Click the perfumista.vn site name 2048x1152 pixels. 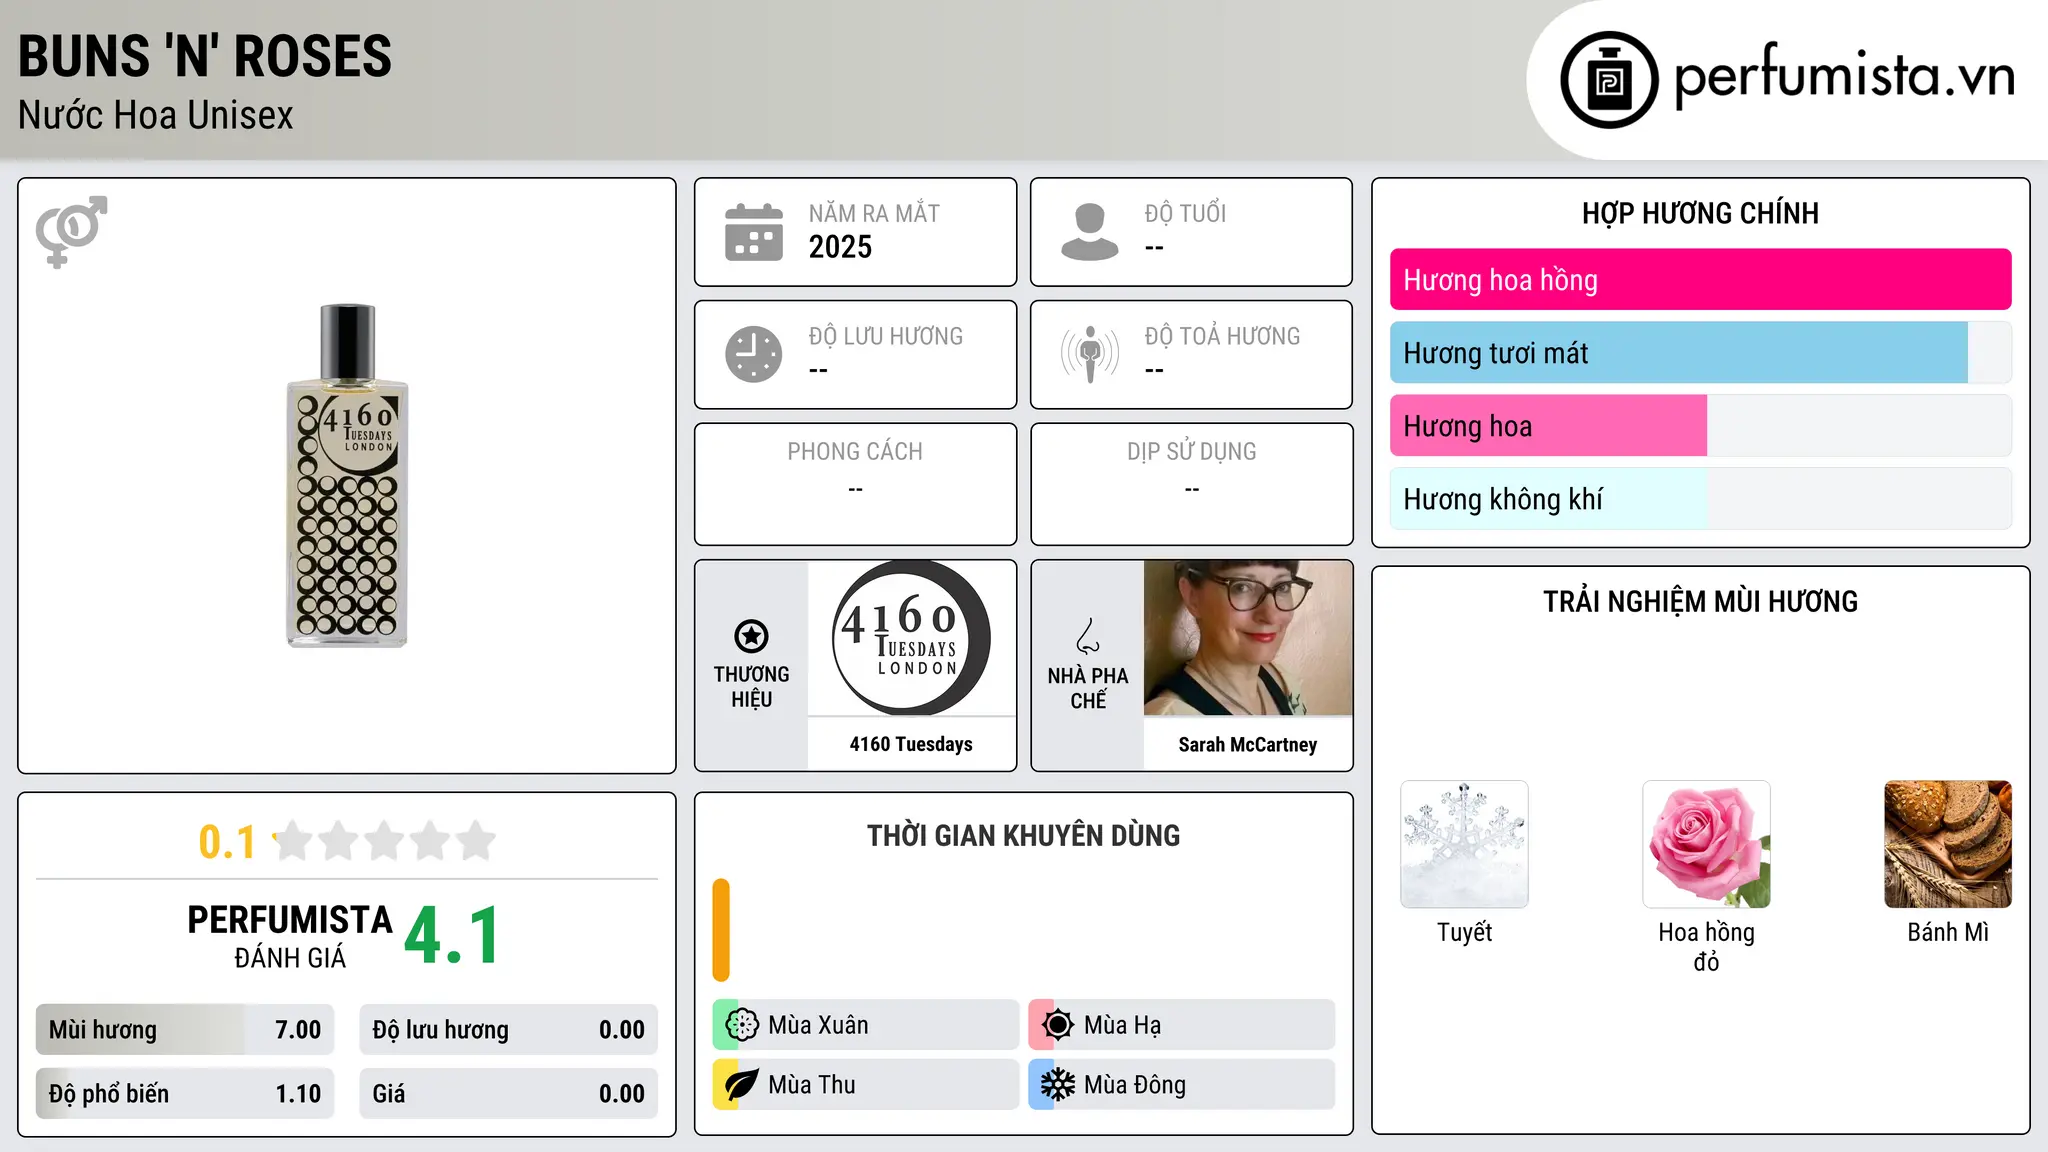tap(1844, 76)
